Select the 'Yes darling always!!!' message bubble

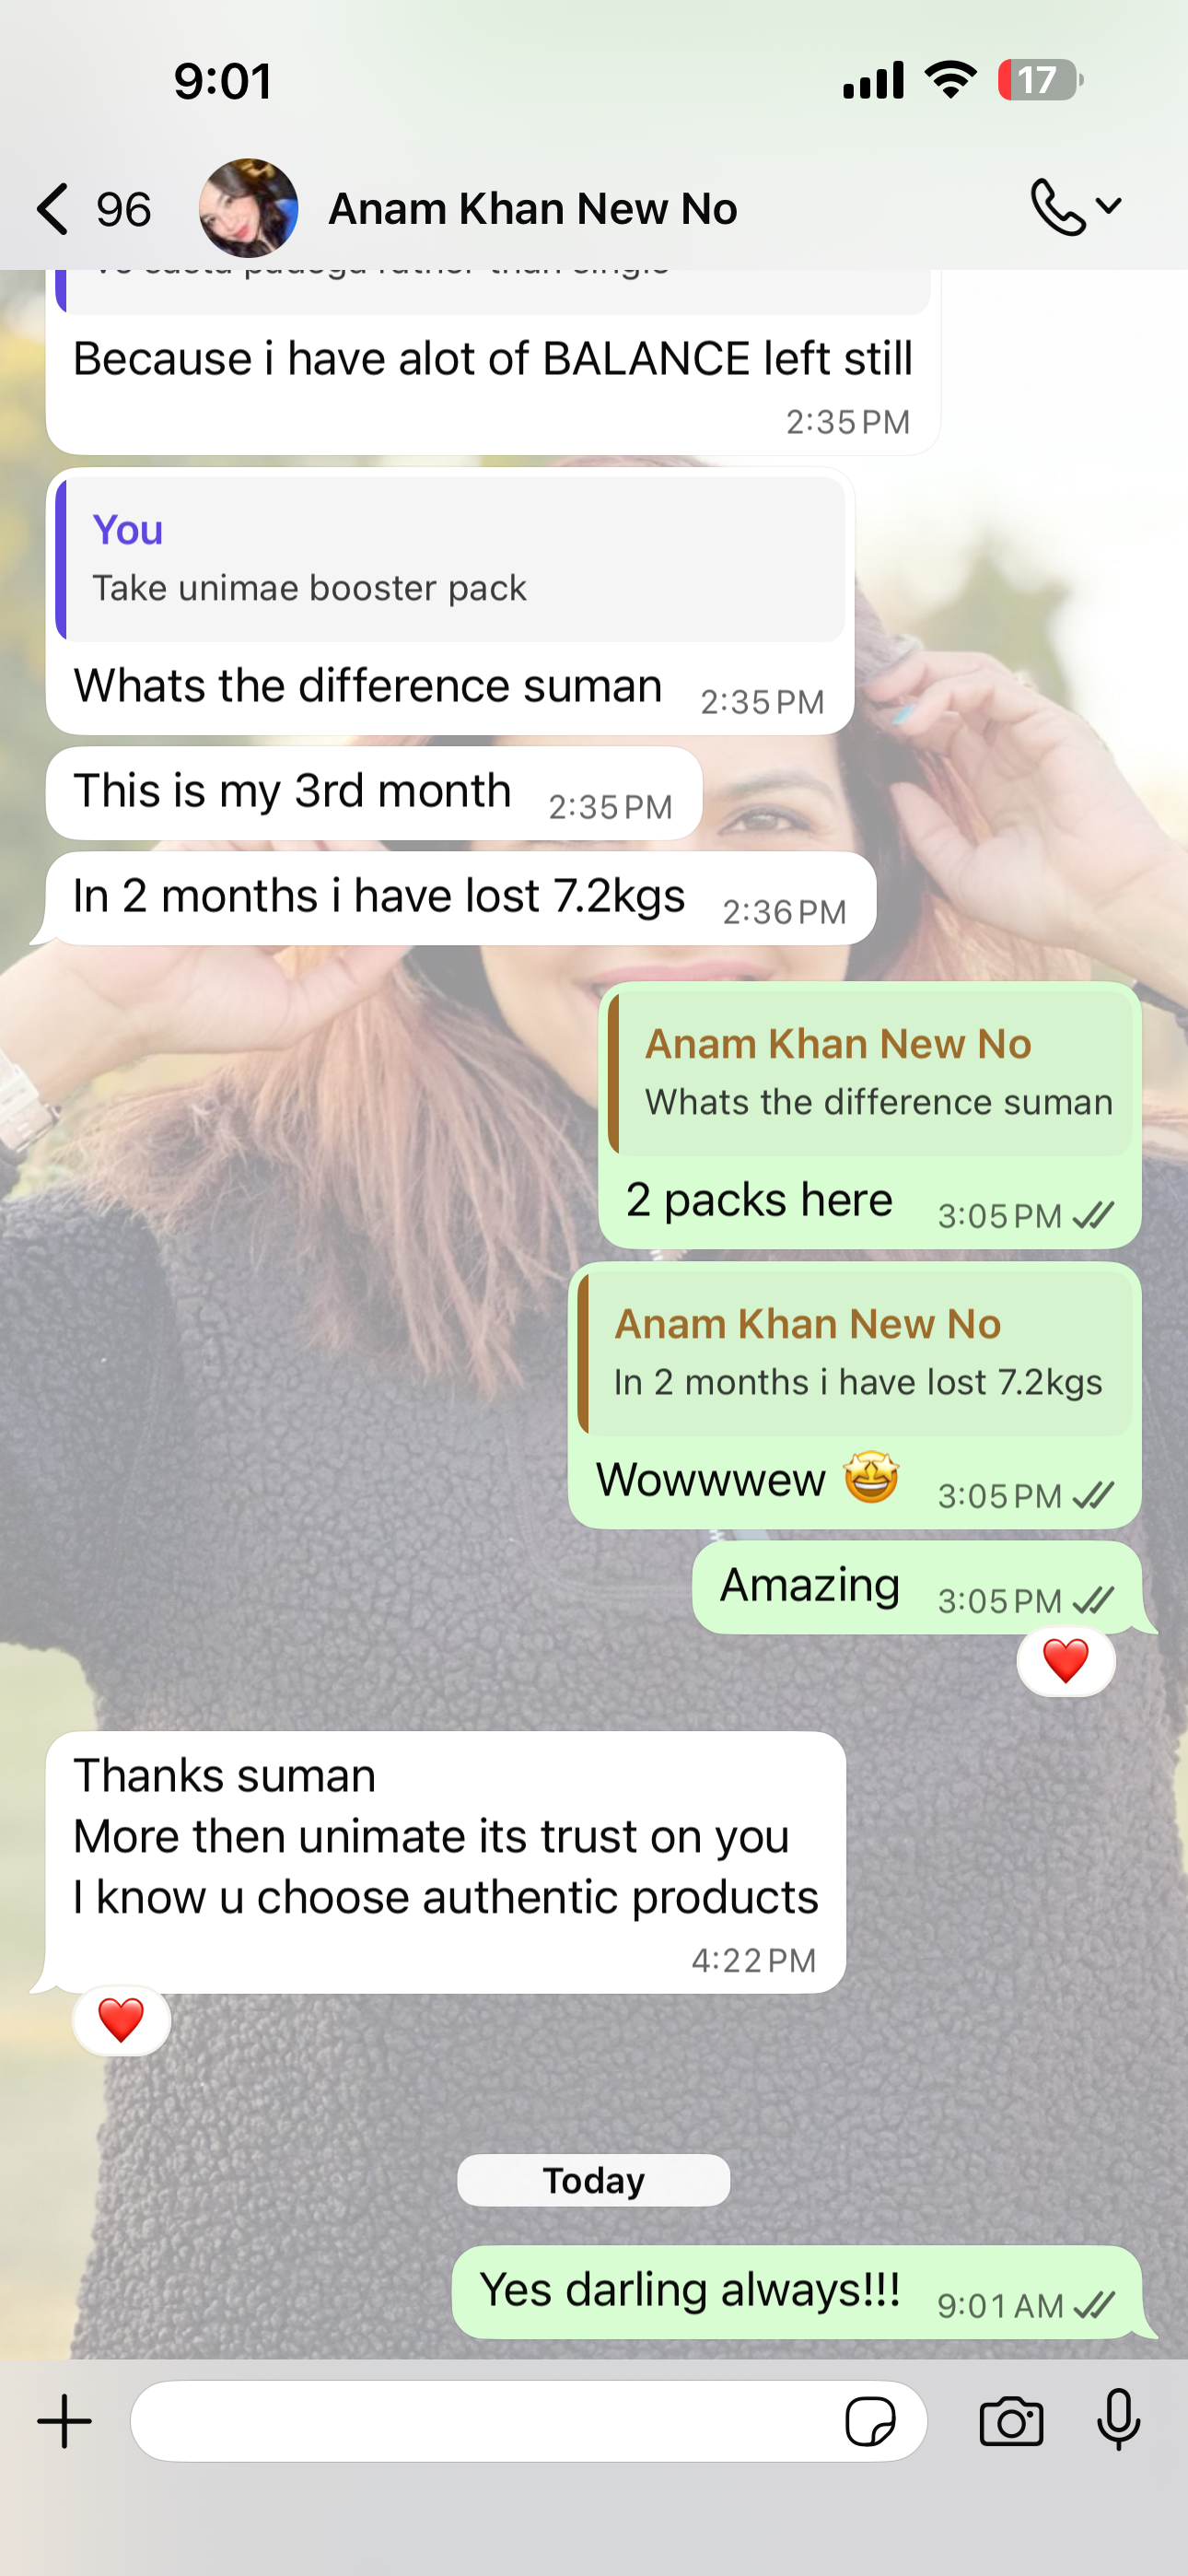797,2291
